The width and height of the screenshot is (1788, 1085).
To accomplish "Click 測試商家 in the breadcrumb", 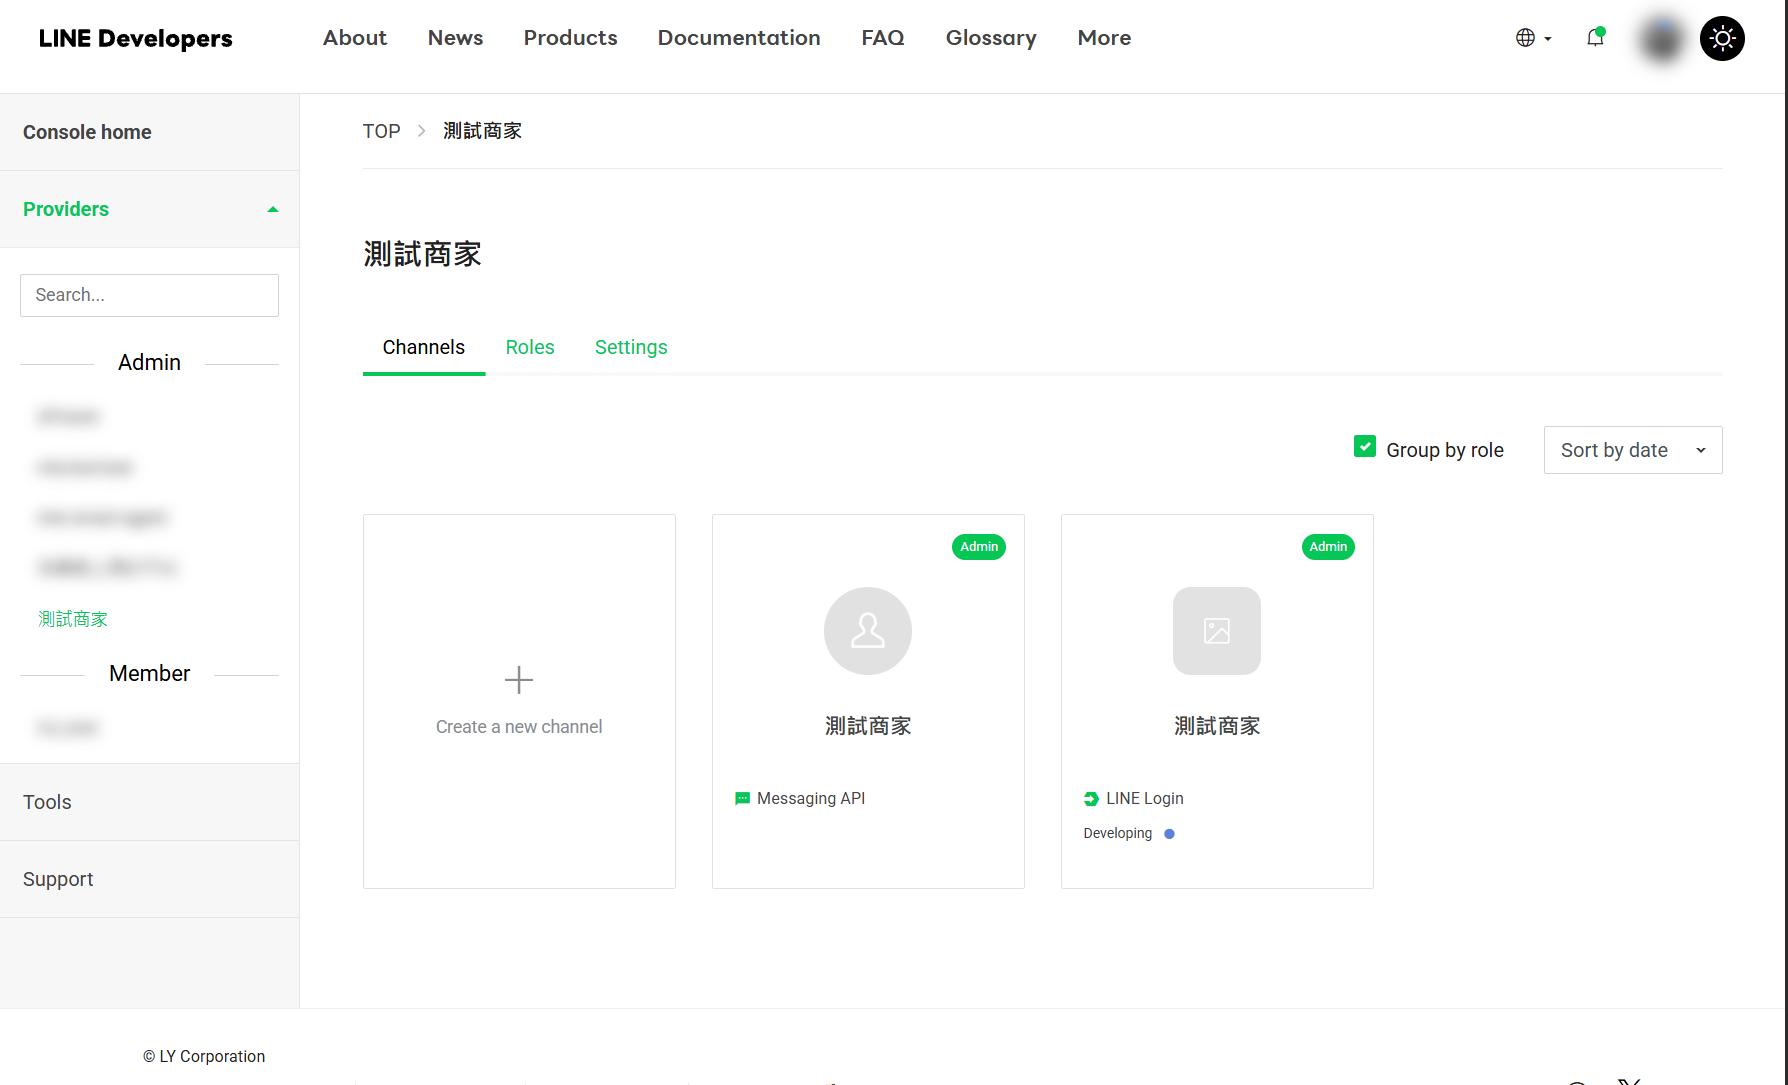I will point(483,131).
